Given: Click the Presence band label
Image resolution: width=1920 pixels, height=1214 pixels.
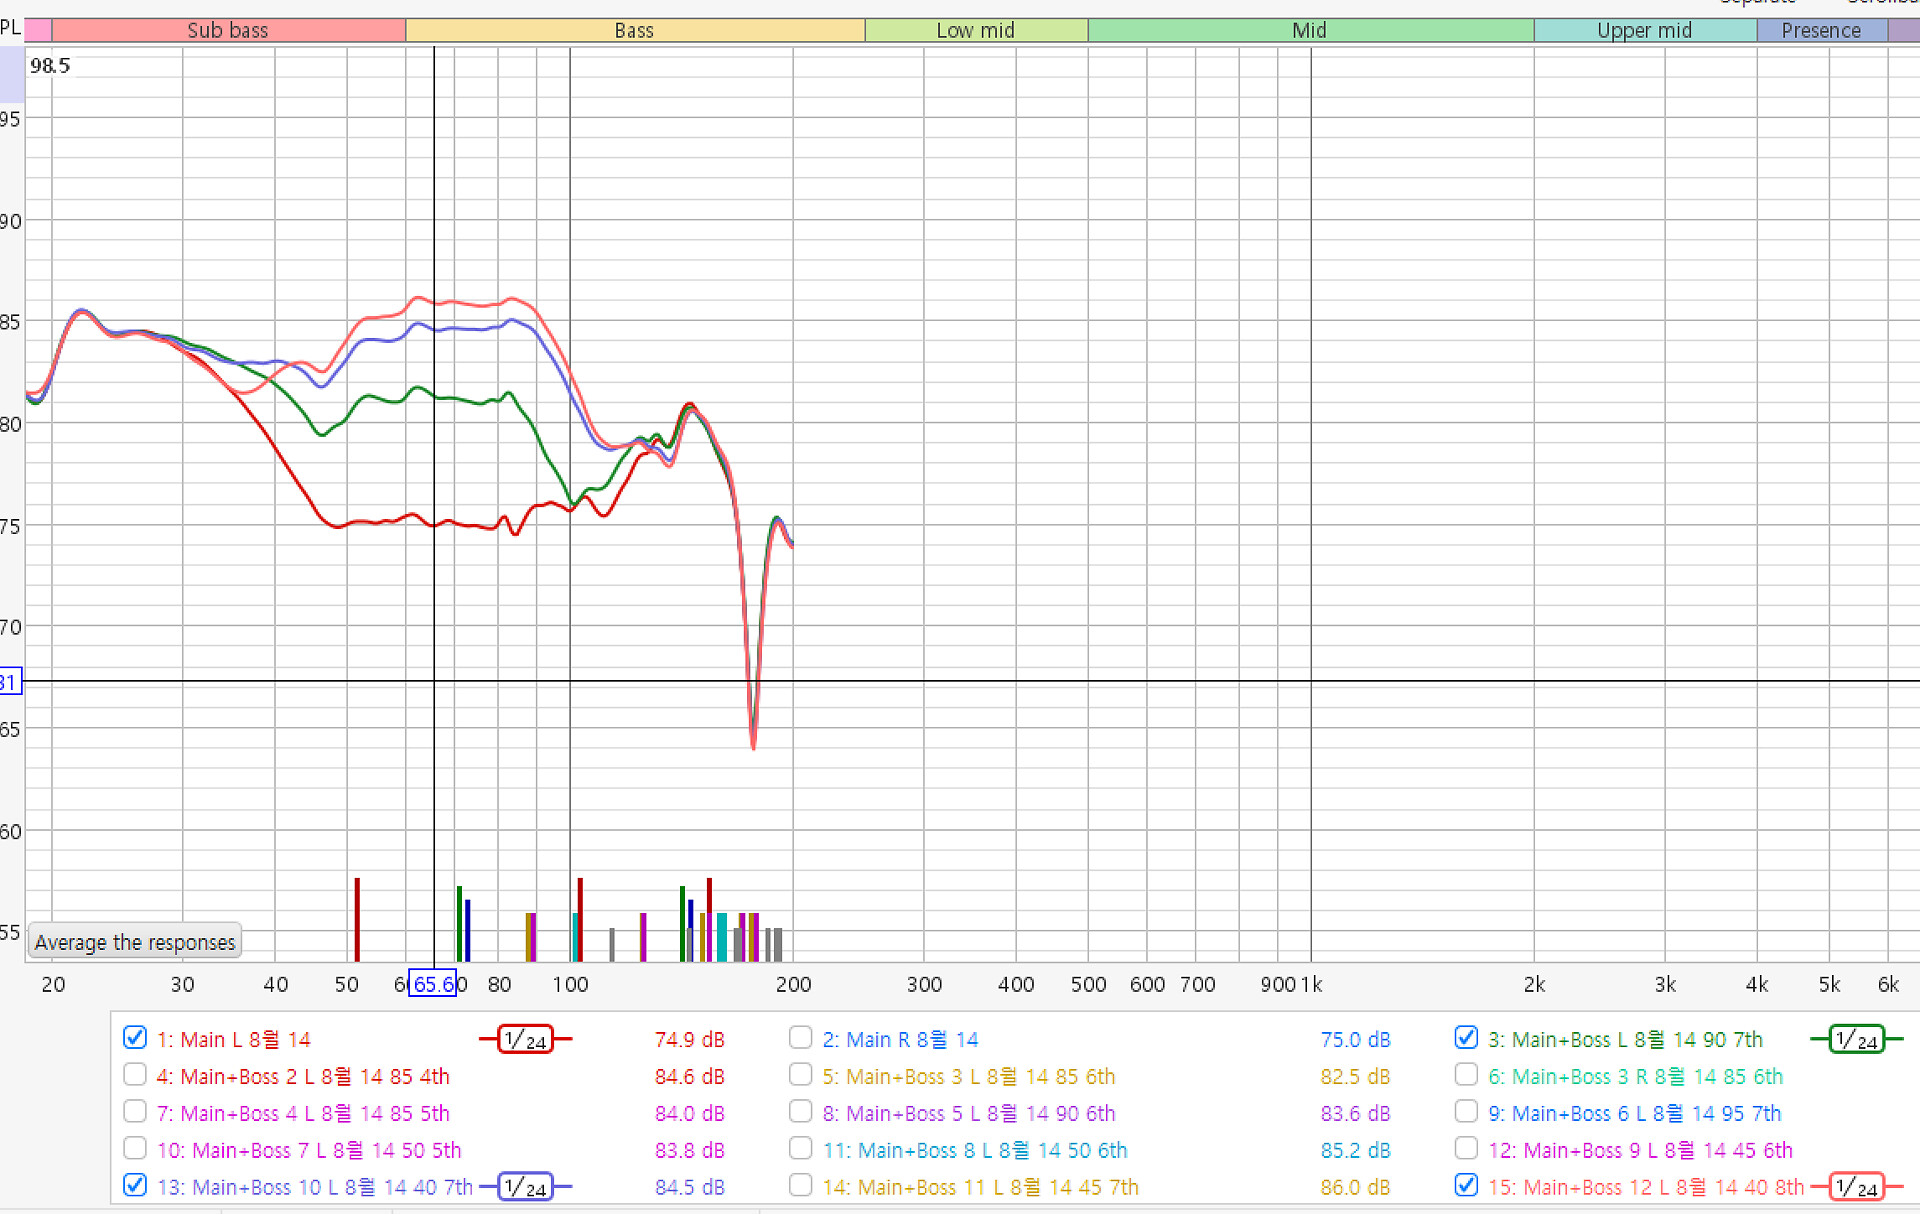Looking at the screenshot, I should click(1822, 30).
